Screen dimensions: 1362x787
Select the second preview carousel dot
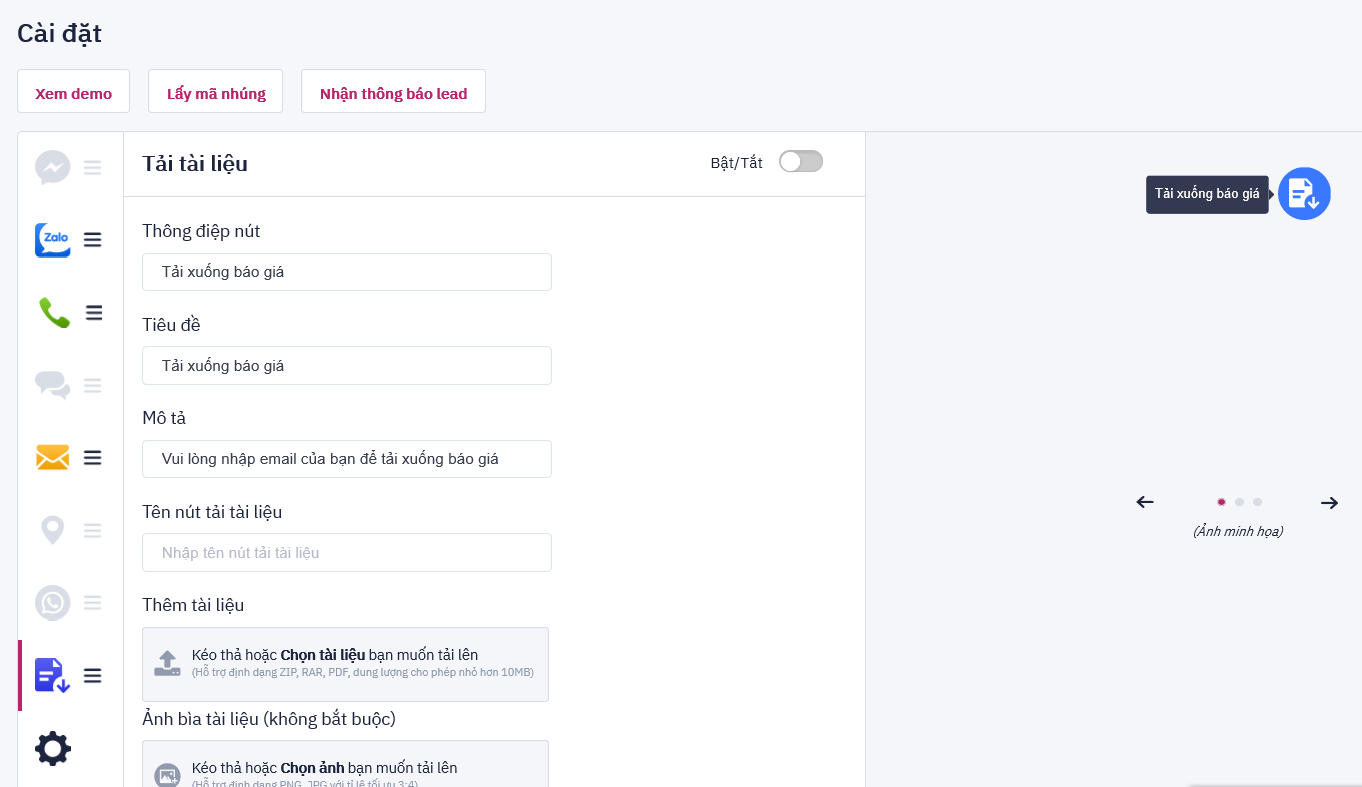(1239, 502)
